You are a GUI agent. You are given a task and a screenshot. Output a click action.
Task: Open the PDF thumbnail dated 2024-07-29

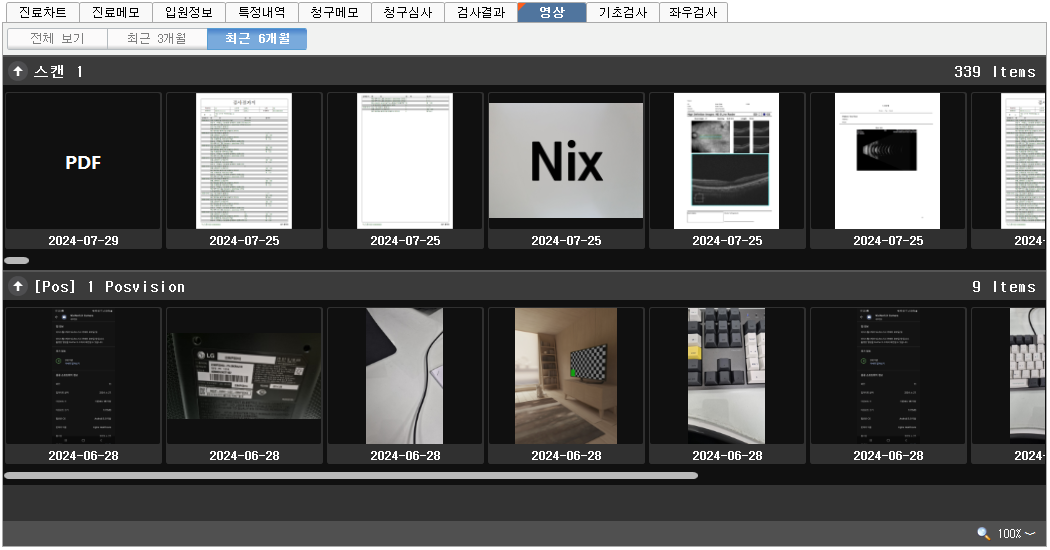point(83,162)
